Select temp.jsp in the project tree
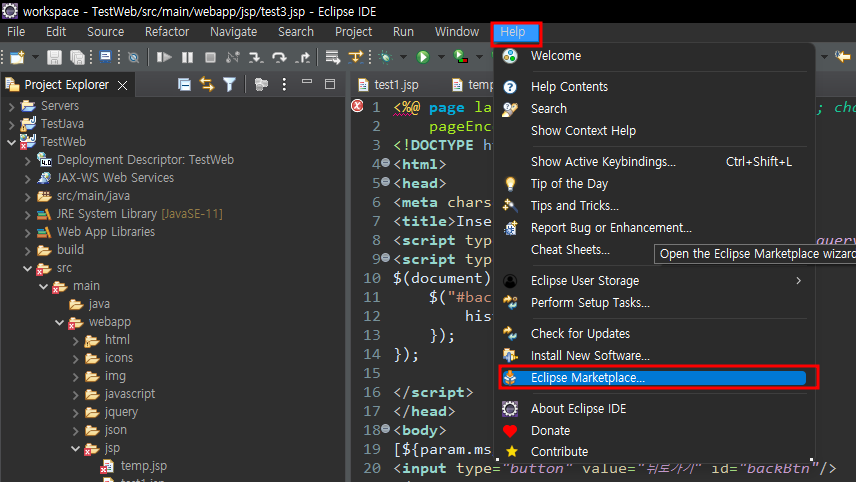The height and width of the screenshot is (482, 856). 144,466
